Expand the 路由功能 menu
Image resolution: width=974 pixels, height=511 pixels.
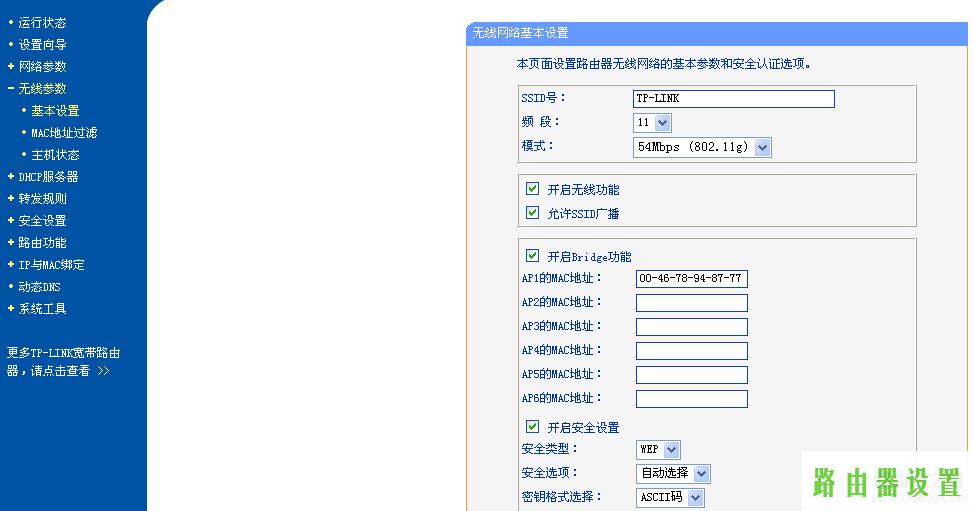pyautogui.click(x=42, y=243)
